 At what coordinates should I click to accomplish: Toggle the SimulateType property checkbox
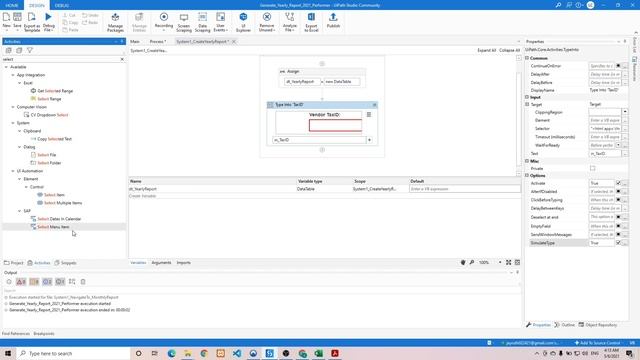pos(618,243)
